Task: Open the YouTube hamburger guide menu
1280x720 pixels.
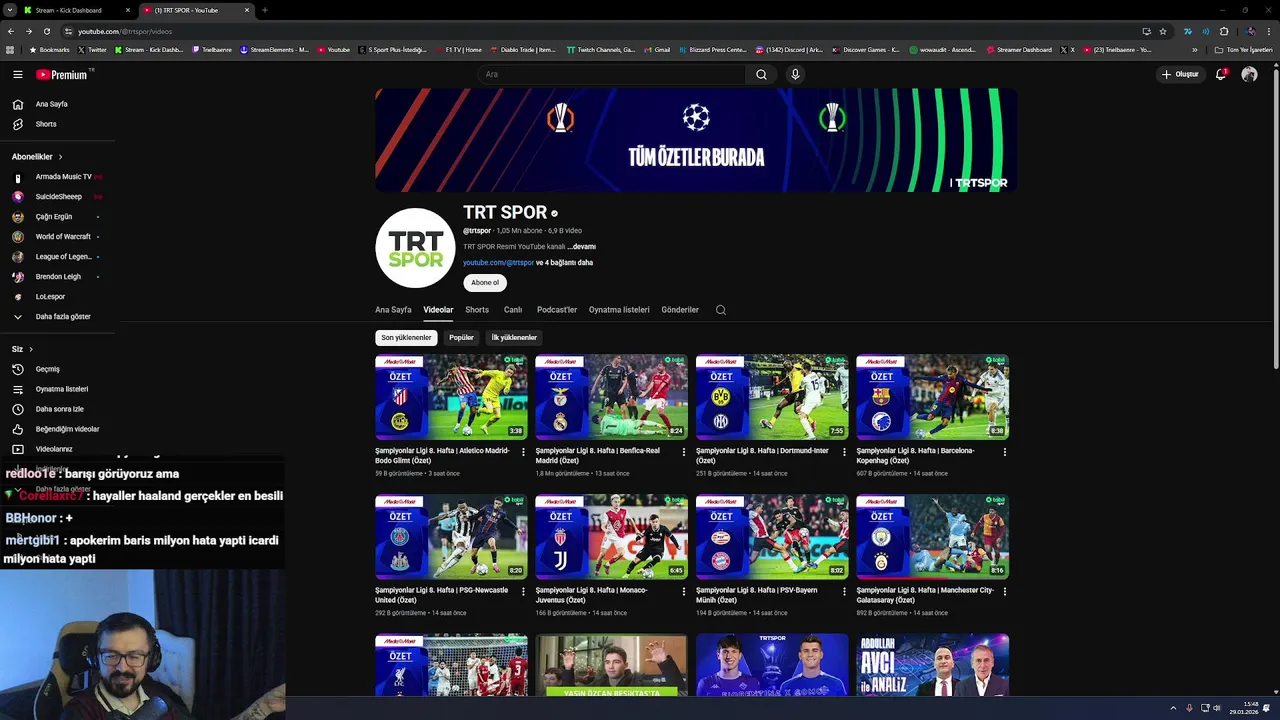Action: pyautogui.click(x=17, y=74)
